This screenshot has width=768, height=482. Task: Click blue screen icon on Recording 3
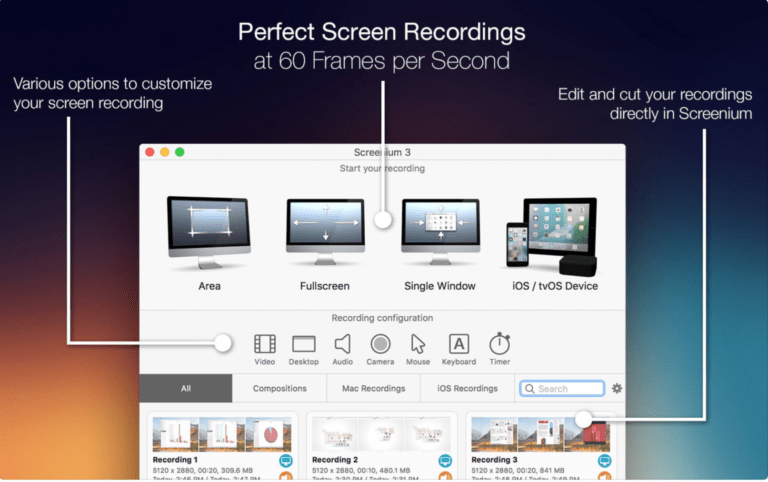point(604,460)
